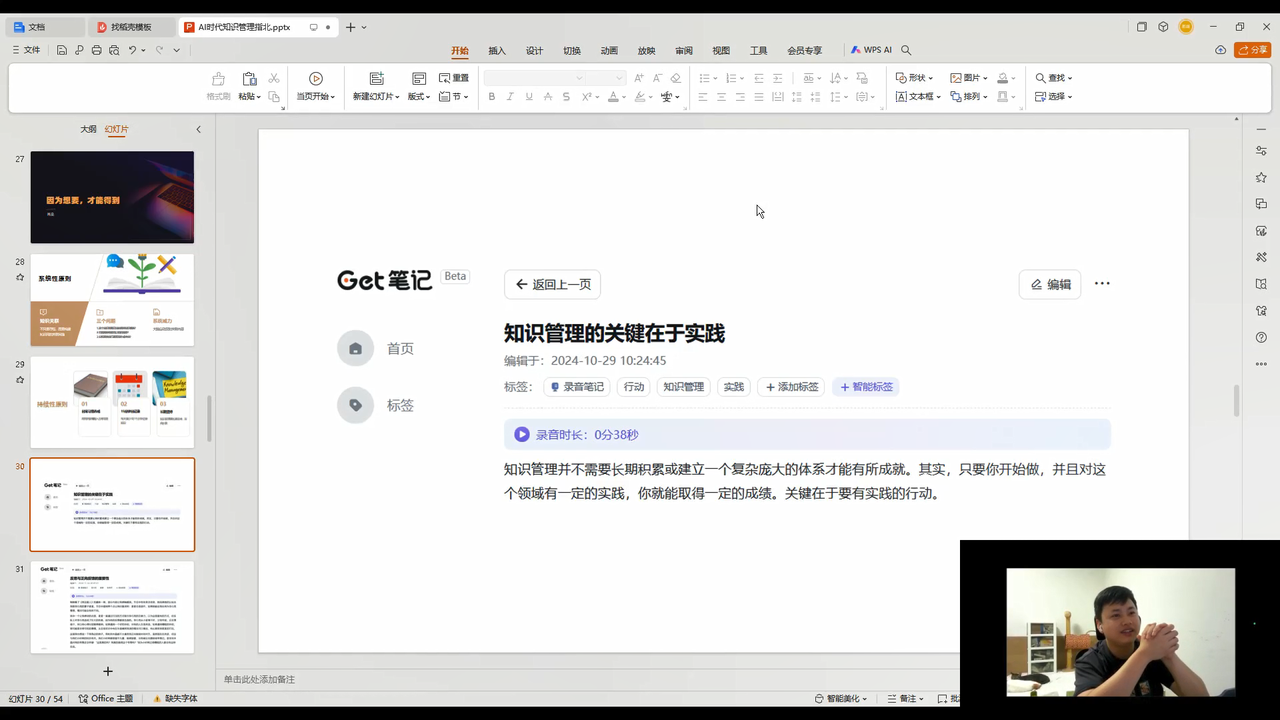Switch to the Insert (插入) ribbon tab
Image resolution: width=1280 pixels, height=720 pixels.
[x=497, y=51]
